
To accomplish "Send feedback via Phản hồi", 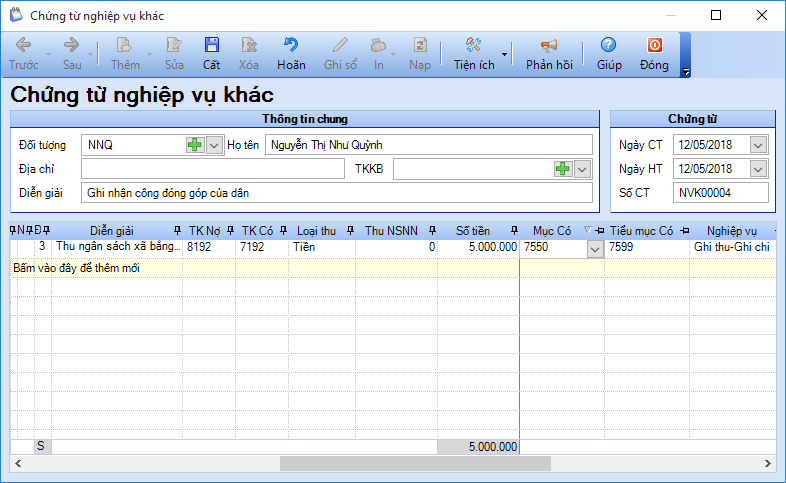I will pos(549,54).
